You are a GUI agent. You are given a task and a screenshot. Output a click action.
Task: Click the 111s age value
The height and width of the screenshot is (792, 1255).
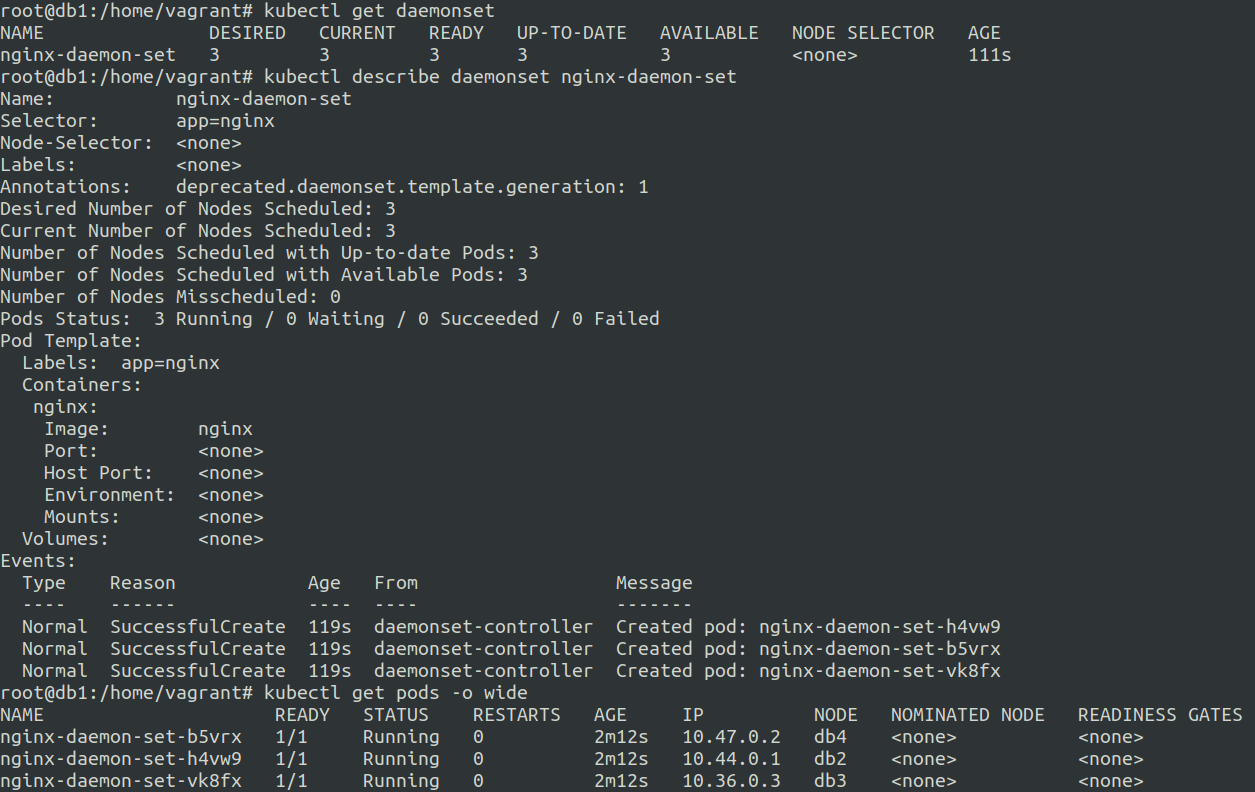pyautogui.click(x=989, y=55)
